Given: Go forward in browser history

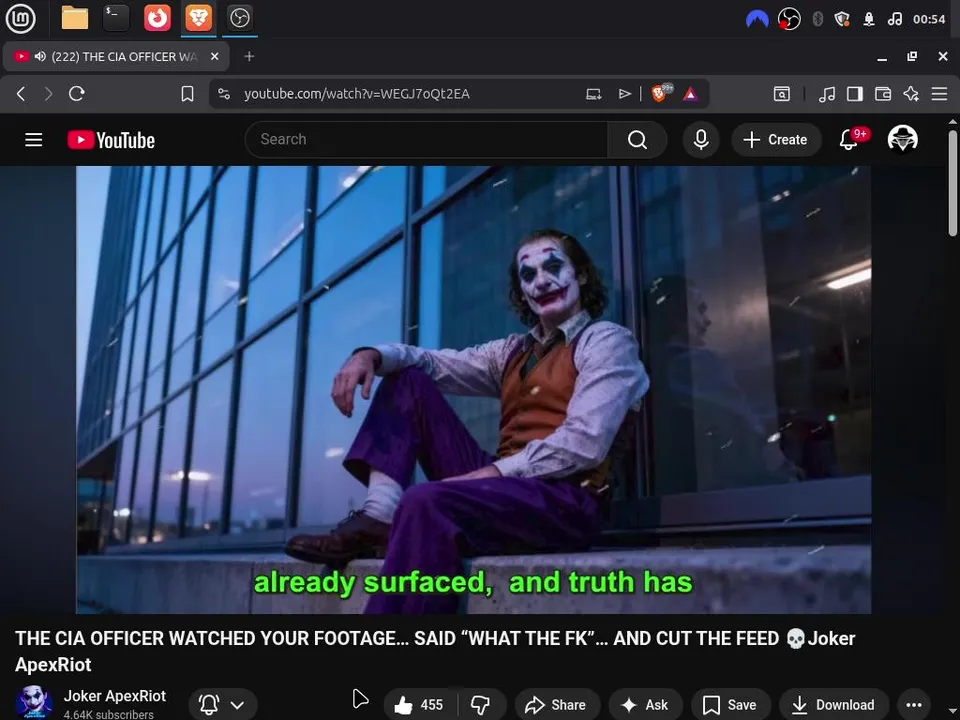Looking at the screenshot, I should pyautogui.click(x=48, y=94).
